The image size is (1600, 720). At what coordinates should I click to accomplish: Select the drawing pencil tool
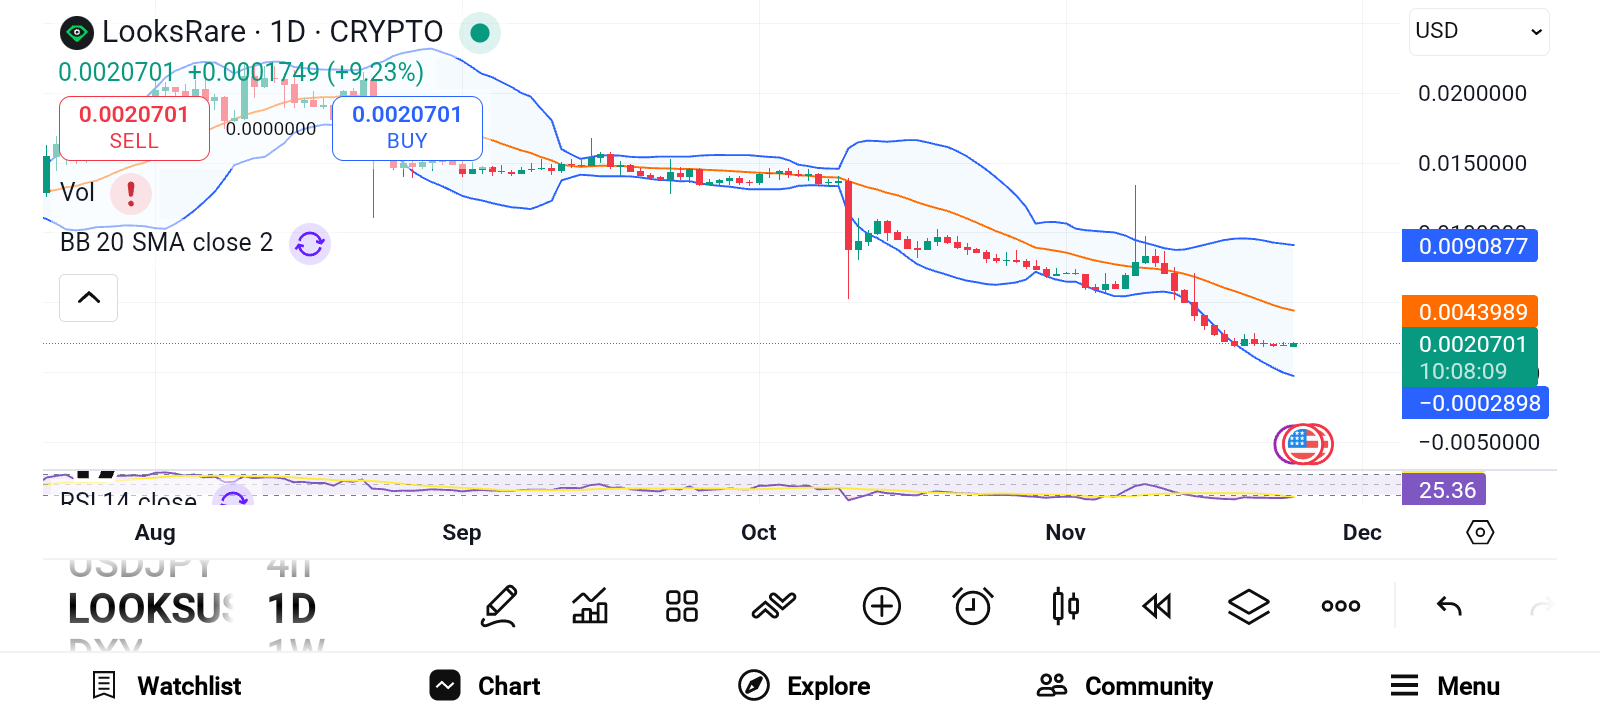click(499, 606)
